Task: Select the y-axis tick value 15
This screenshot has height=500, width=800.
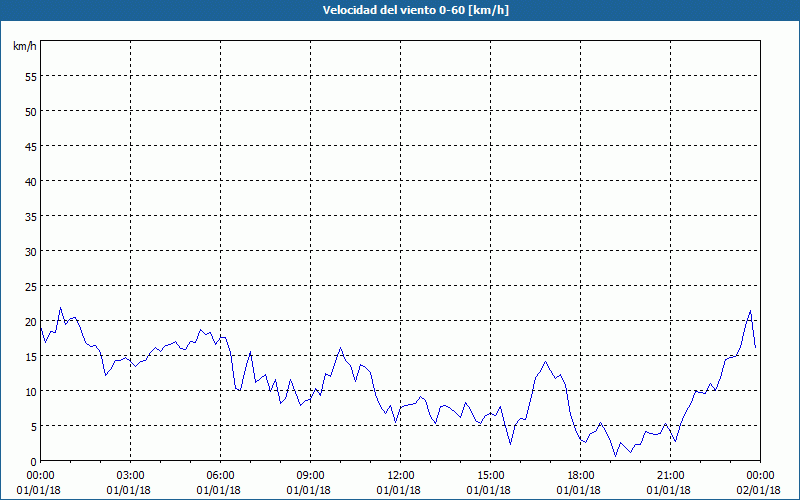Action: pos(31,356)
